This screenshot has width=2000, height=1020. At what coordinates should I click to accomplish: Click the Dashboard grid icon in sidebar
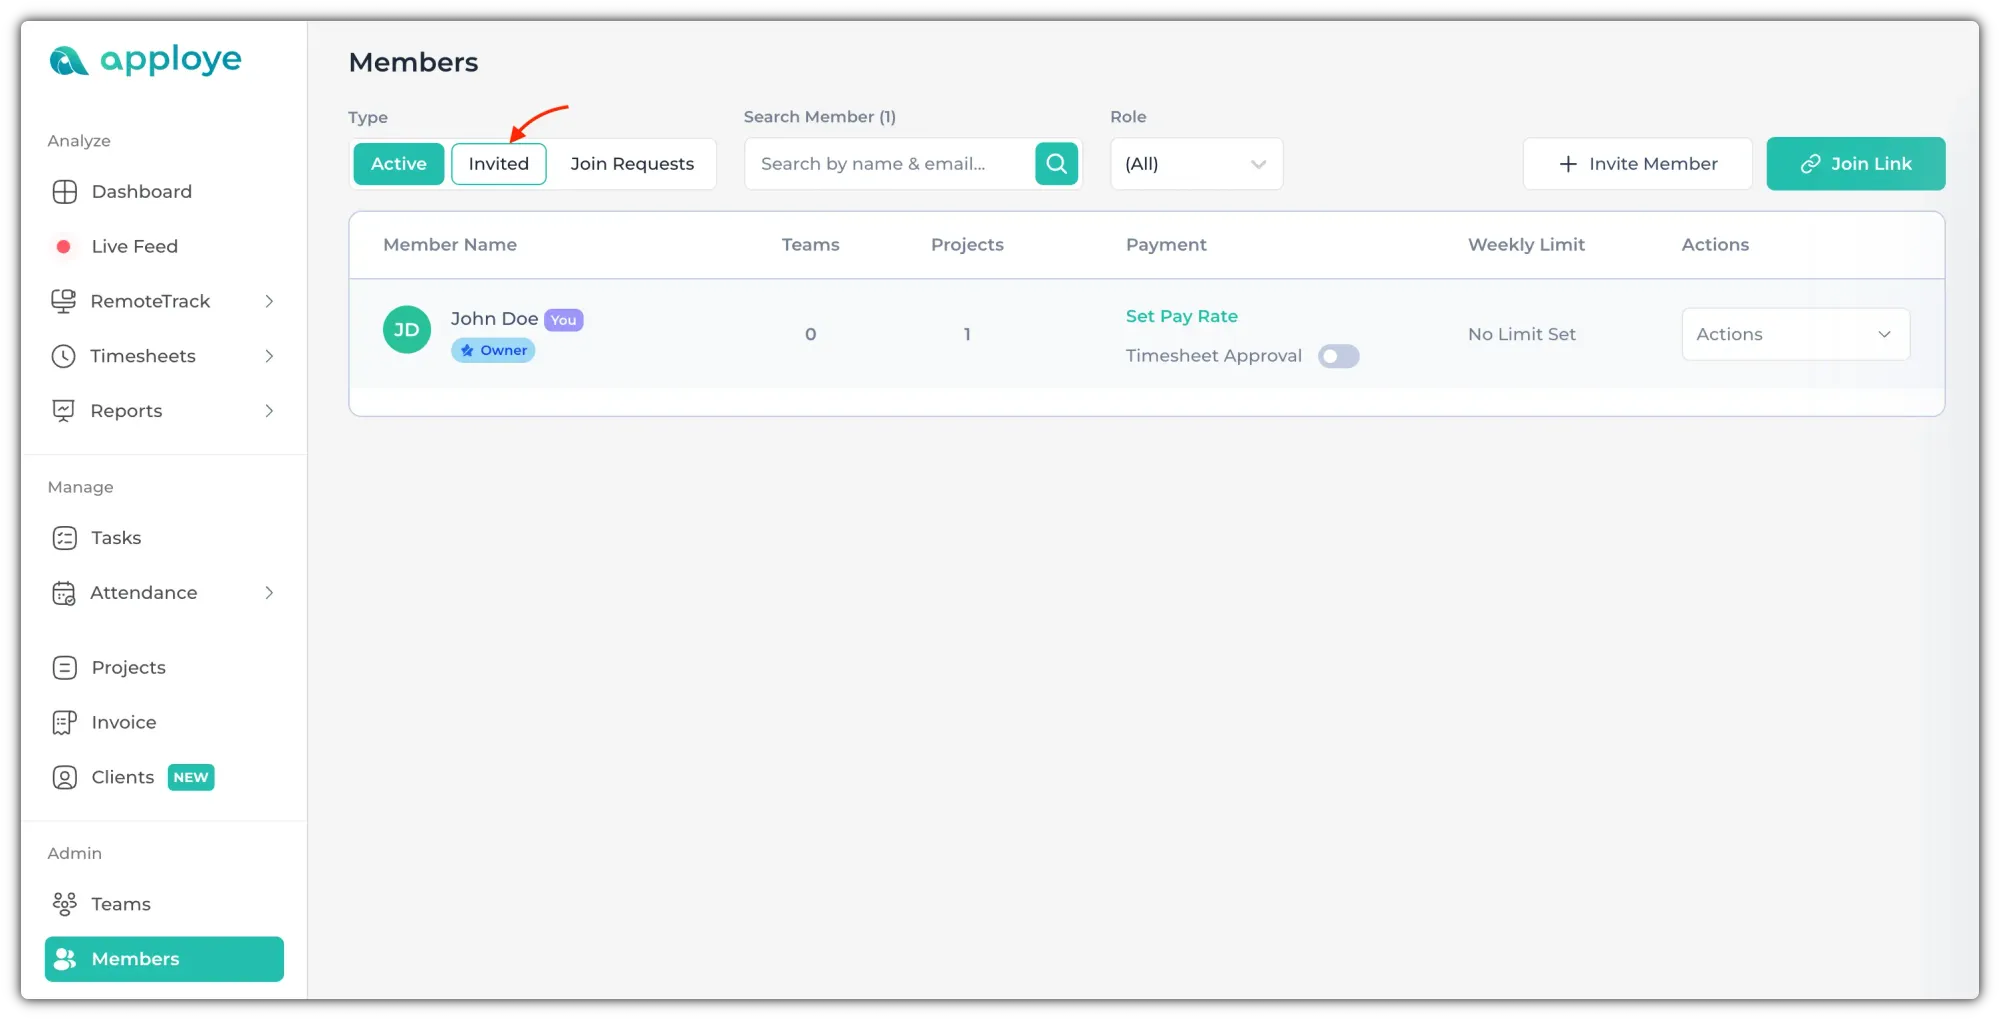click(x=64, y=192)
